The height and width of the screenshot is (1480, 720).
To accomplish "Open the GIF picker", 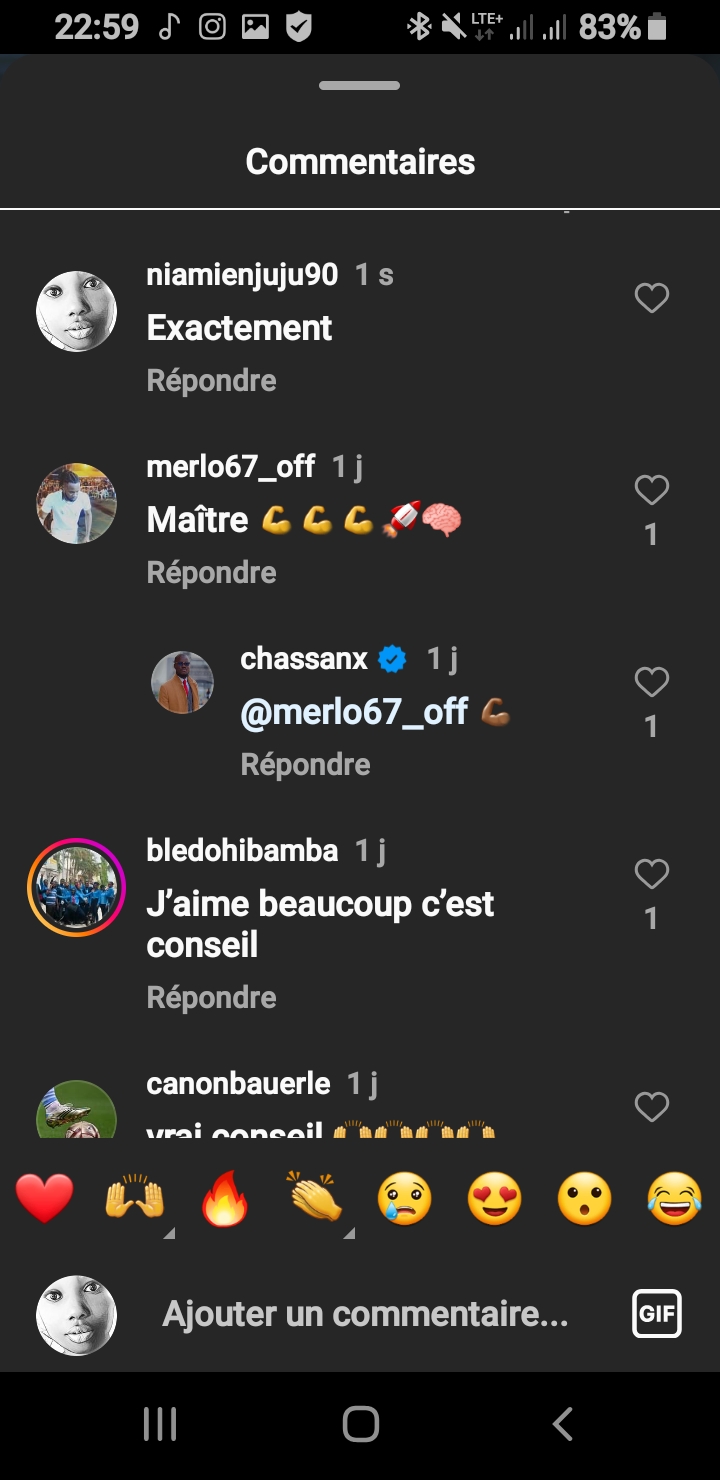I will click(657, 1314).
